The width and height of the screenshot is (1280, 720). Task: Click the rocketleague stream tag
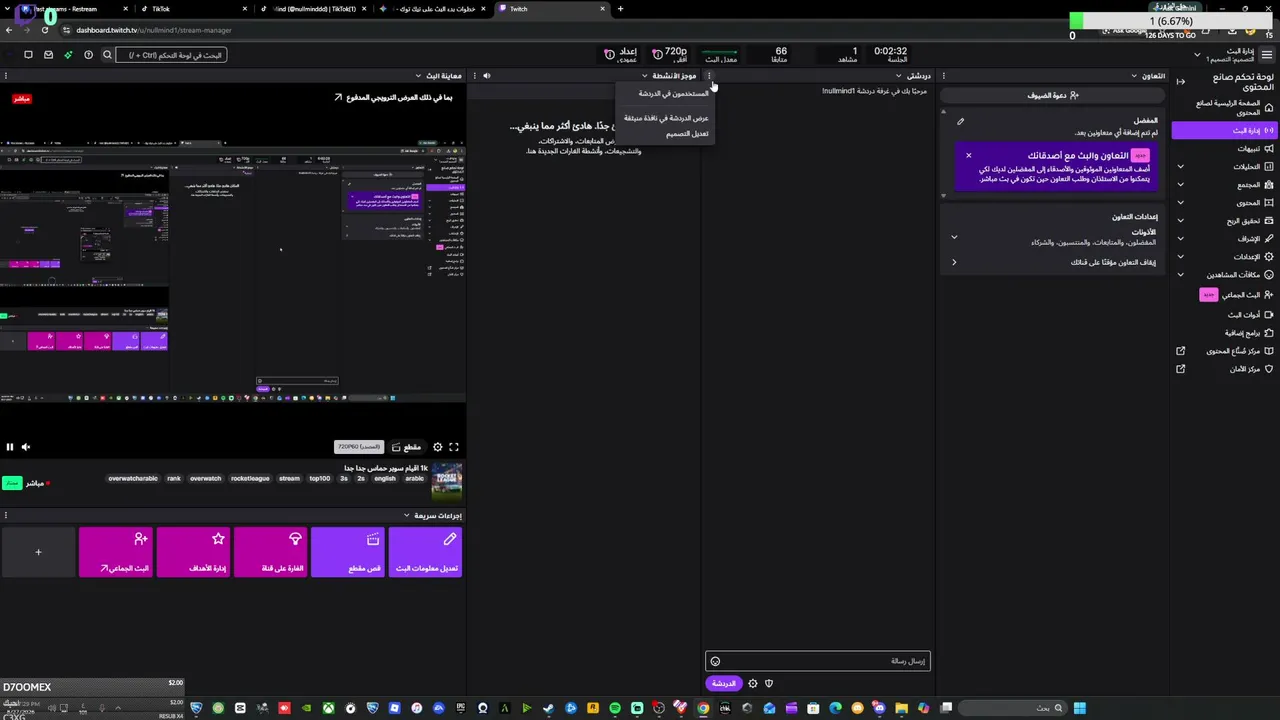pos(250,479)
